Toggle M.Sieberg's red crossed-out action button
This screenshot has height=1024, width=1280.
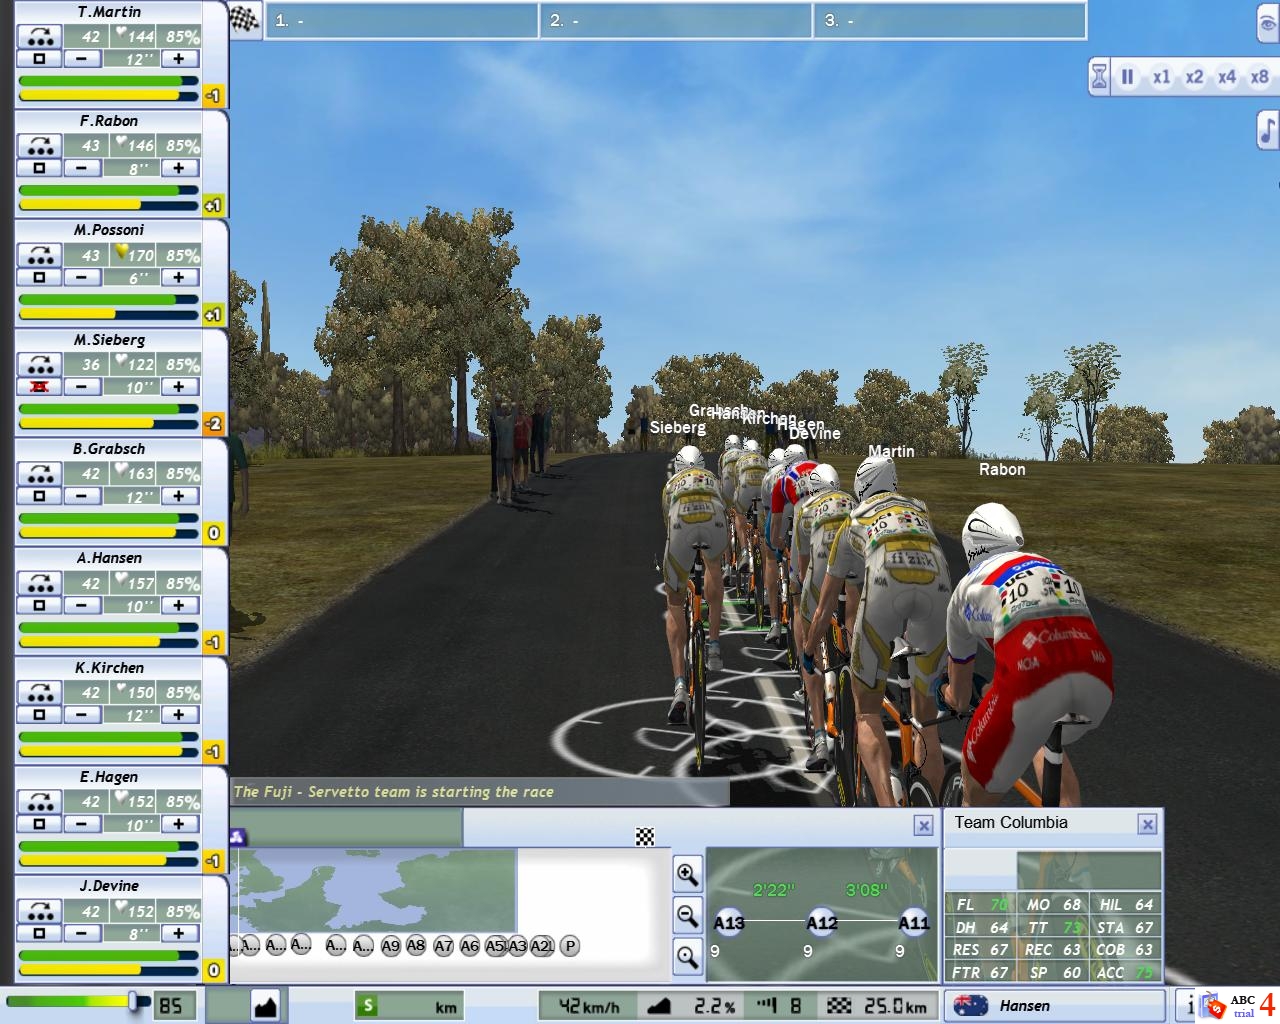point(40,387)
